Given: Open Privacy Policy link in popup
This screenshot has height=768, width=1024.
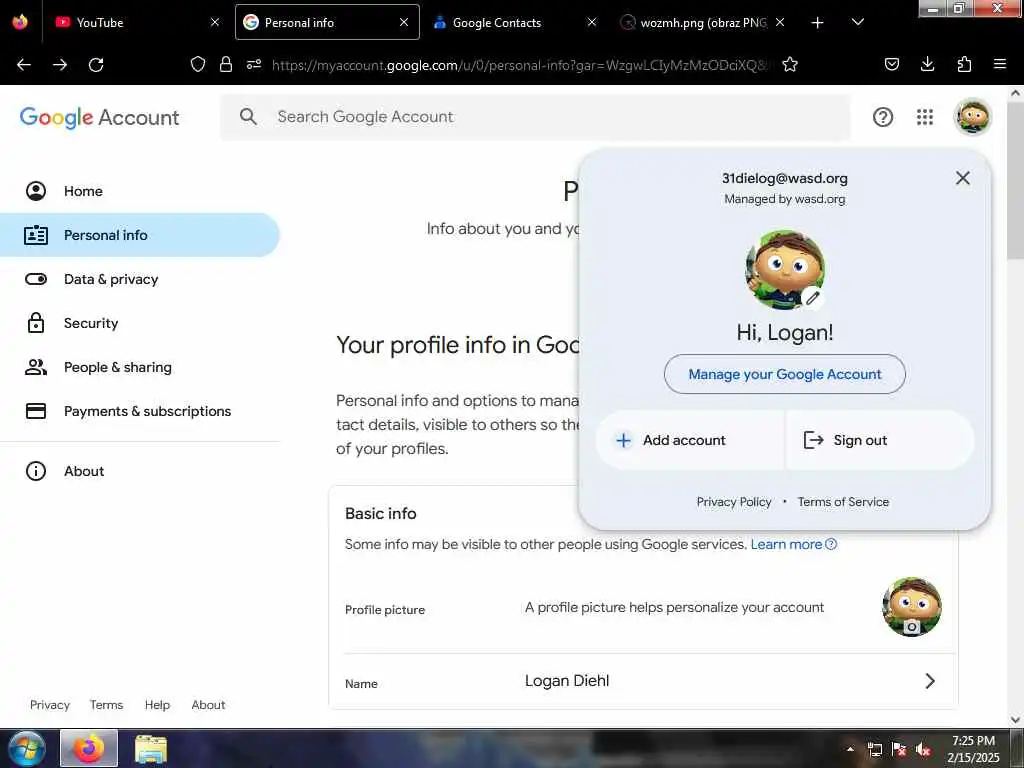Looking at the screenshot, I should [734, 502].
